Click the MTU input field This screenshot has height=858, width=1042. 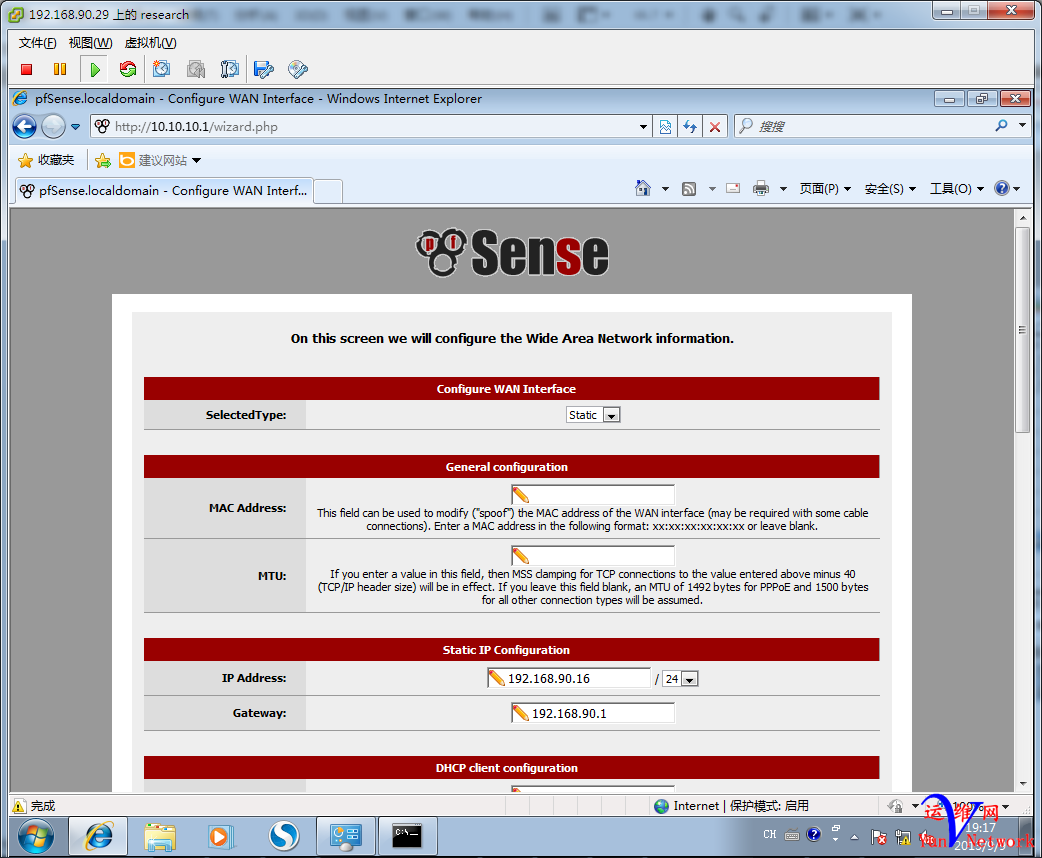click(x=593, y=556)
